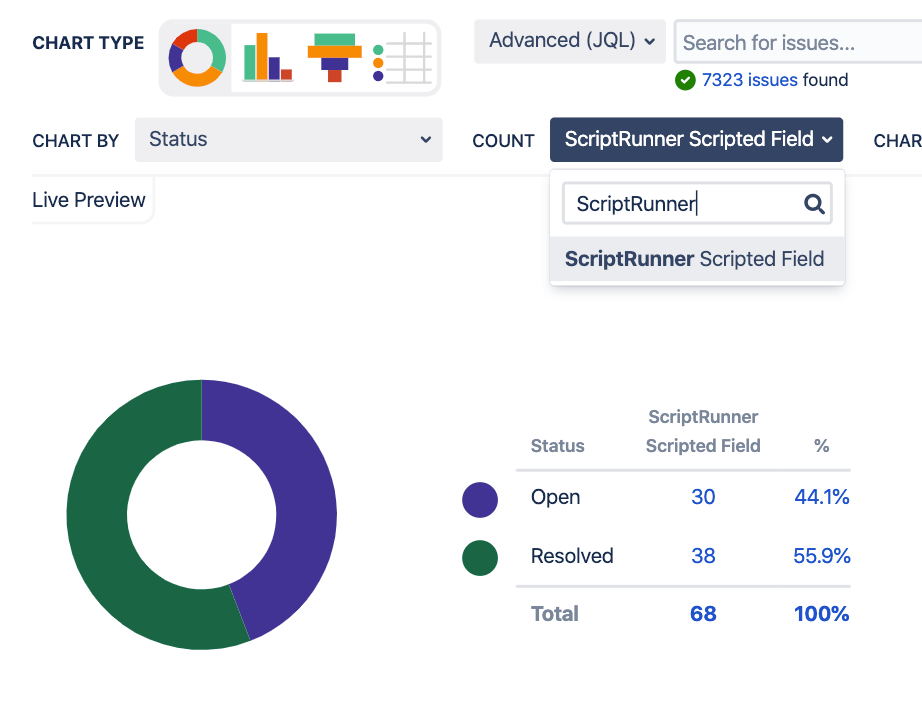Open the Advanced (JQL) dropdown

point(570,41)
